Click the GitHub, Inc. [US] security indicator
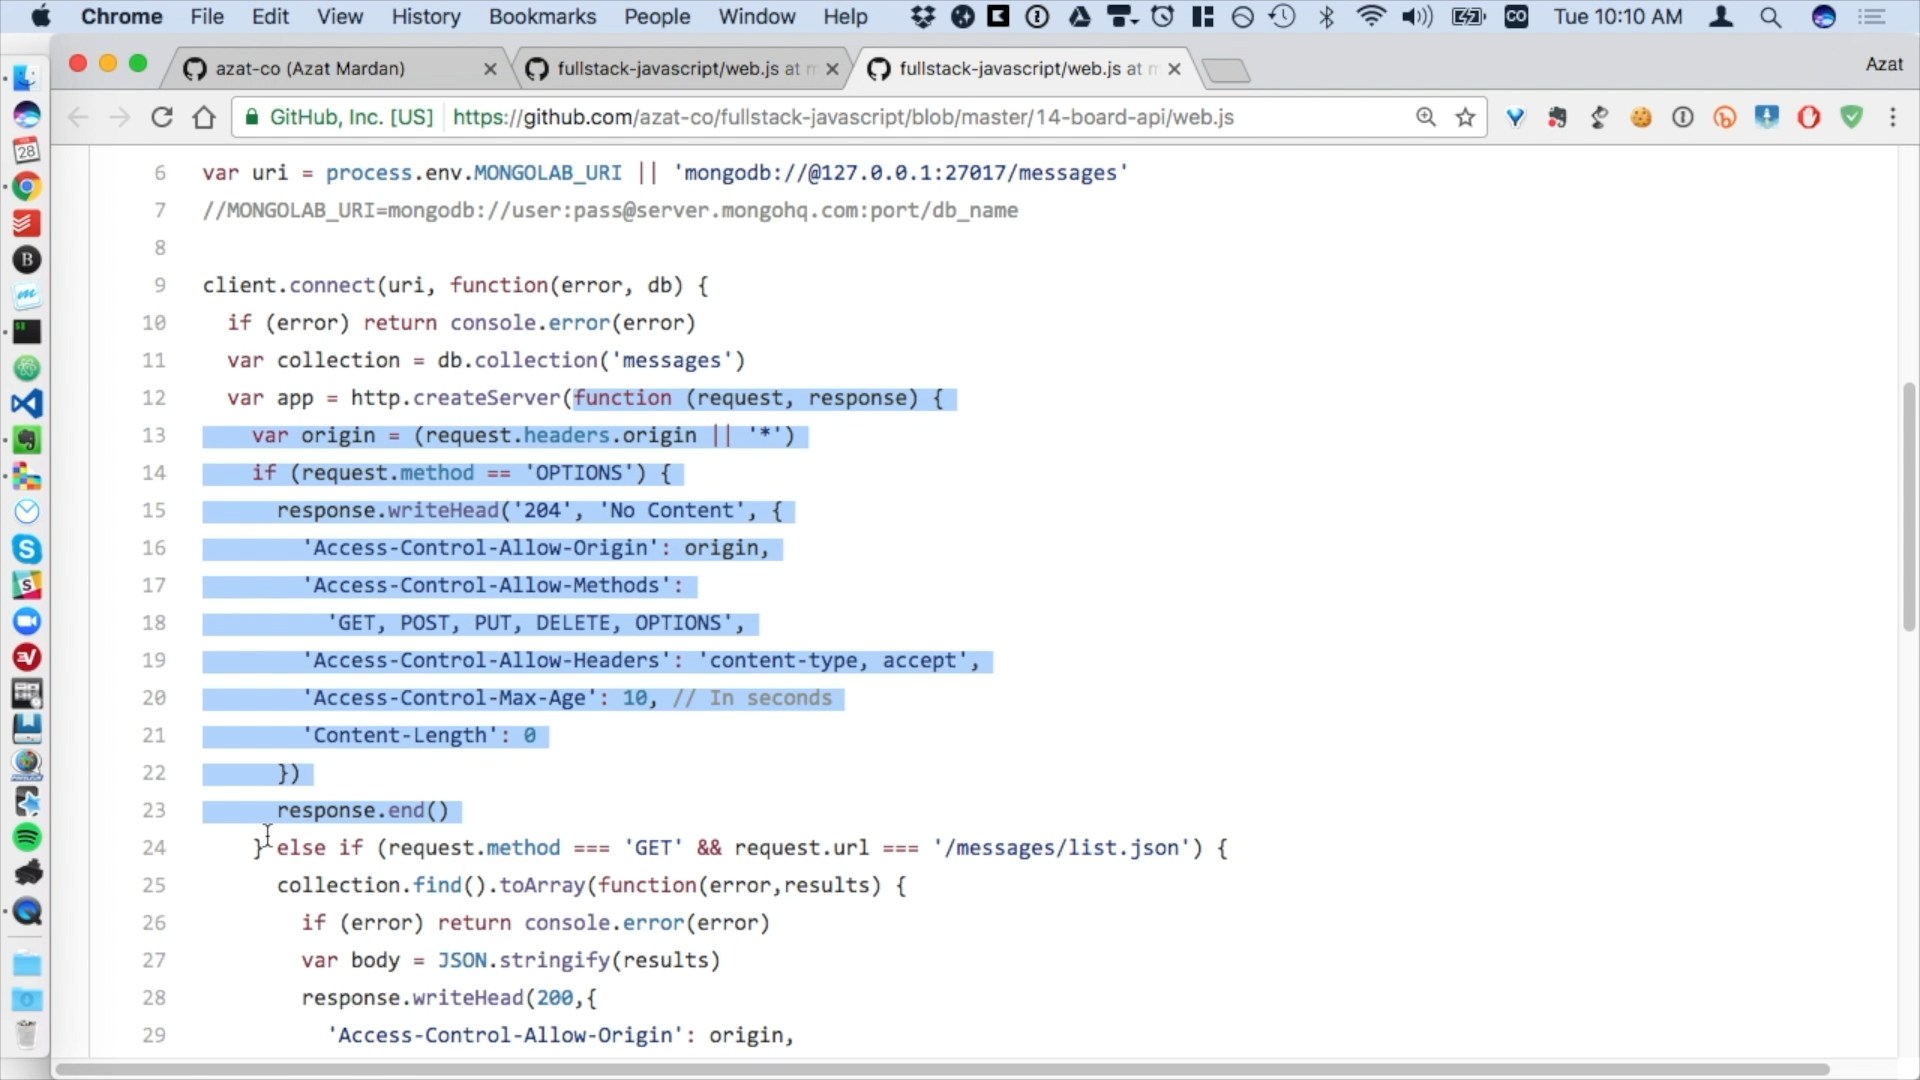 pos(340,117)
